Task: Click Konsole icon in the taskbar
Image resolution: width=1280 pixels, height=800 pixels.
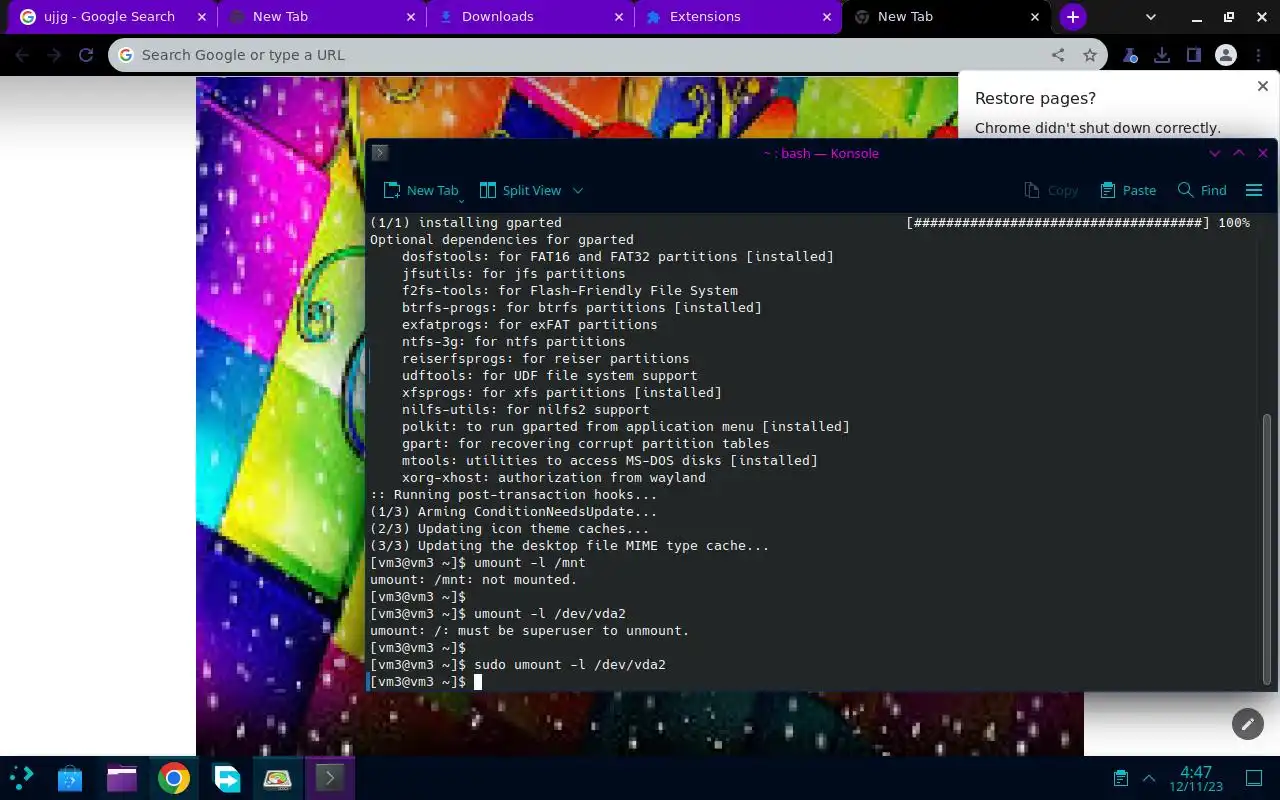Action: pos(330,778)
